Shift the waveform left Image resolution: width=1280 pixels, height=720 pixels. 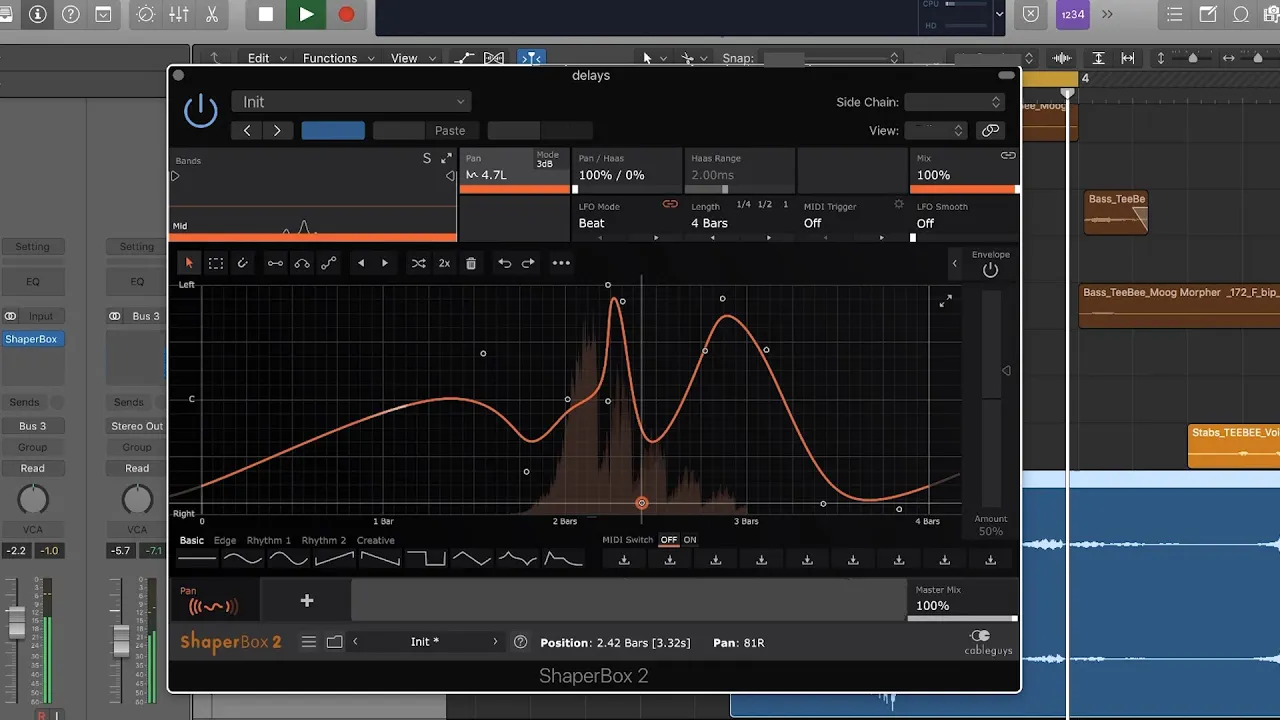click(361, 263)
